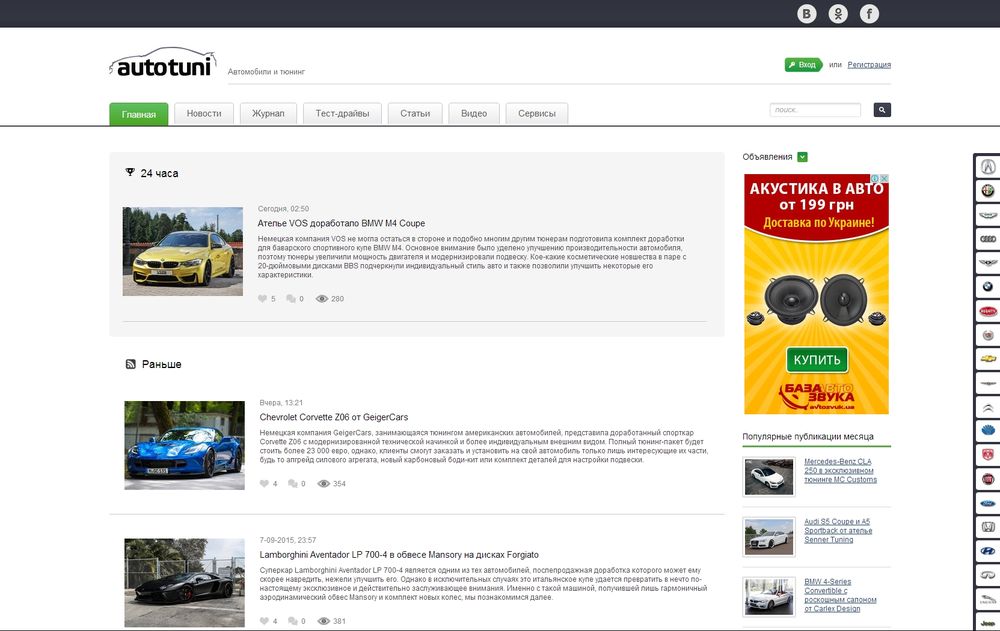This screenshot has height=631, width=1000.
Task: Select the Chevrolet bowtie brand logo
Action: (988, 359)
